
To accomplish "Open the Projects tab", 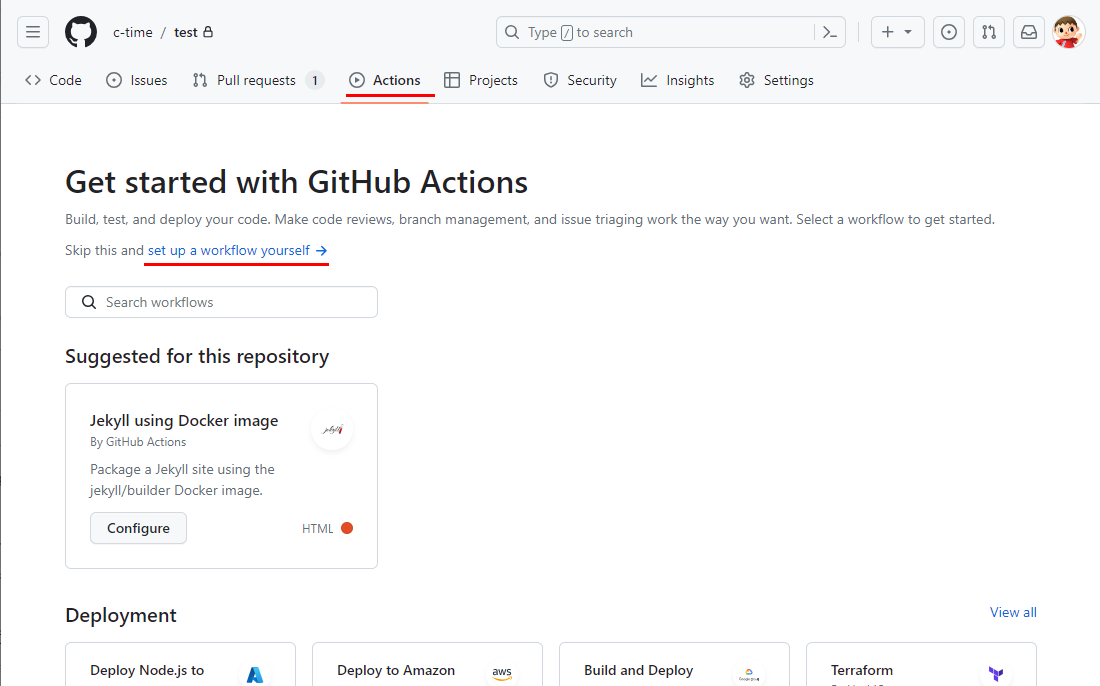I will point(481,80).
